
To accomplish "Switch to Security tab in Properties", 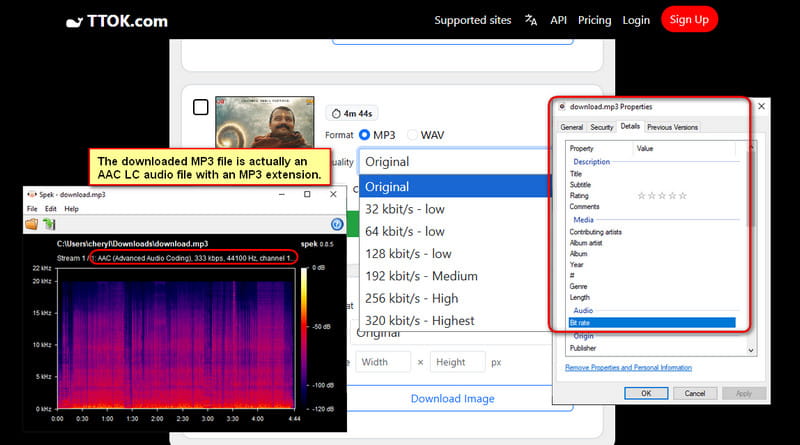I will tap(602, 127).
